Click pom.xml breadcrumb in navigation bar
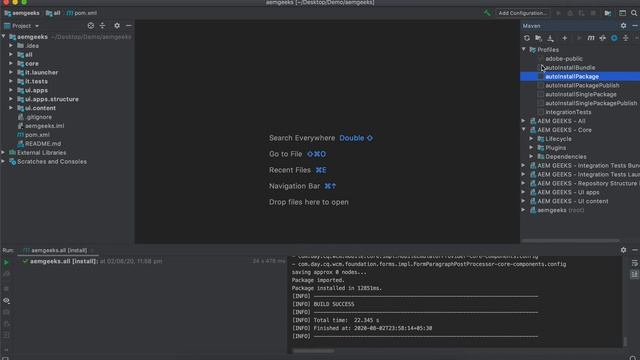 point(82,13)
